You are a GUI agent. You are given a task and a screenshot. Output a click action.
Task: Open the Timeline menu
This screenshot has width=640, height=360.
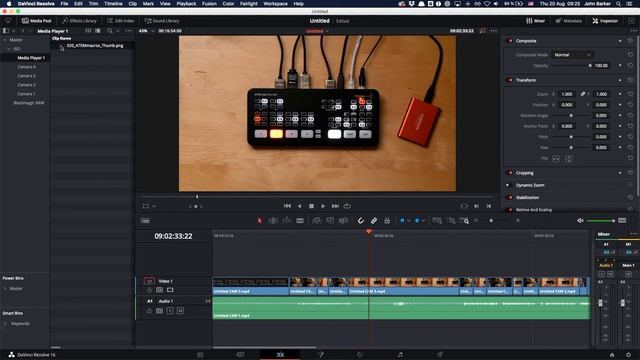pos(113,4)
